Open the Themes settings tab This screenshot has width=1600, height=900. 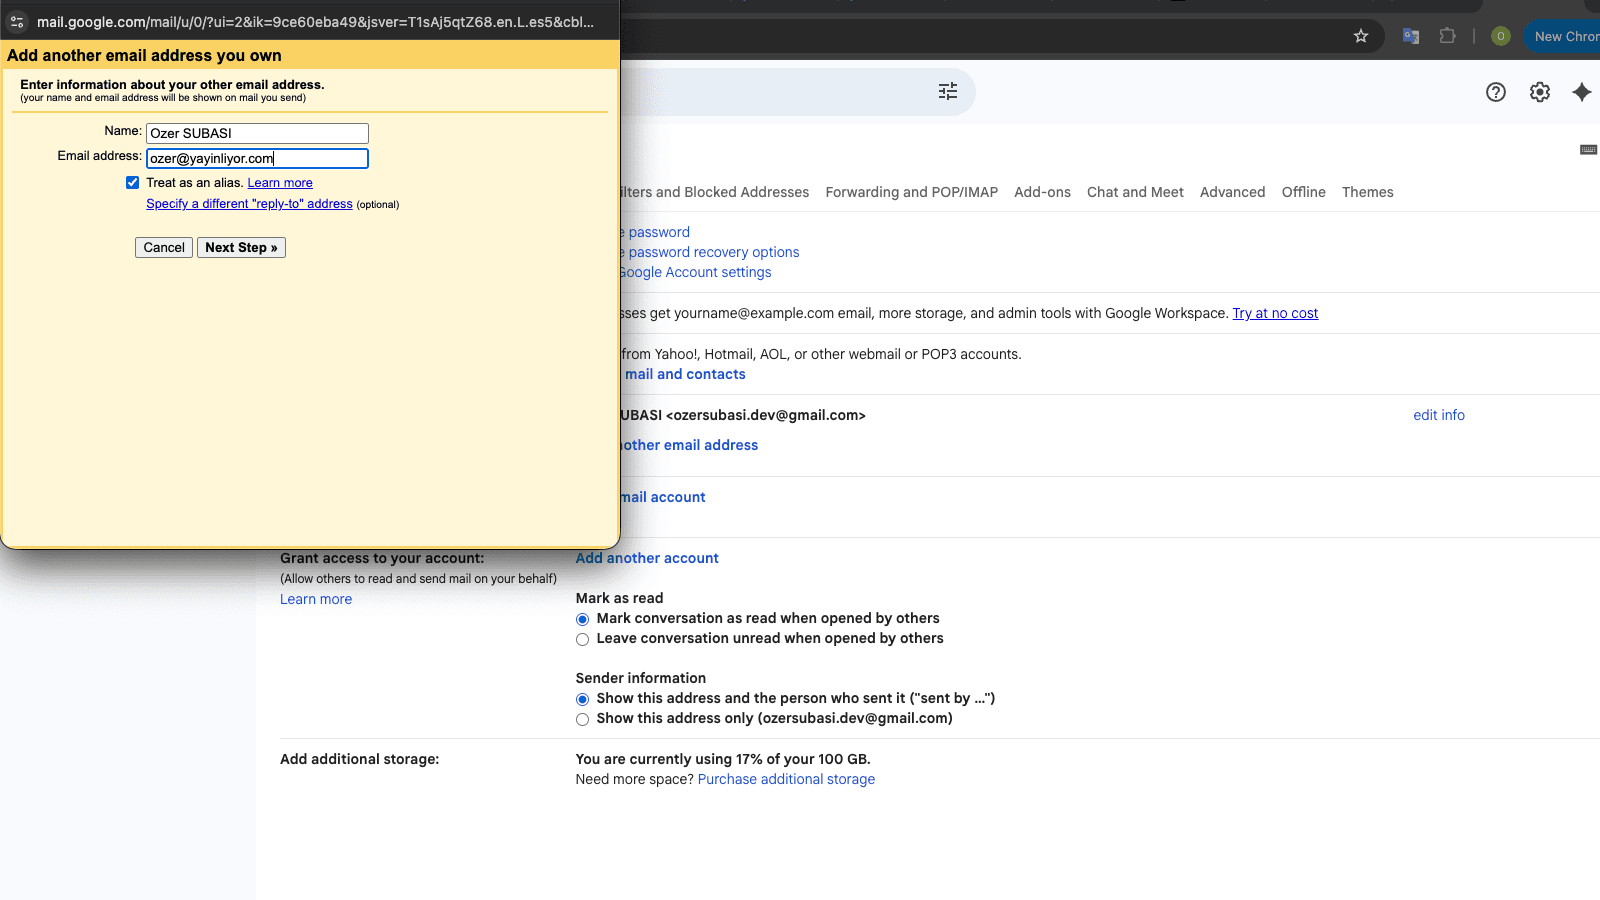tap(1367, 192)
